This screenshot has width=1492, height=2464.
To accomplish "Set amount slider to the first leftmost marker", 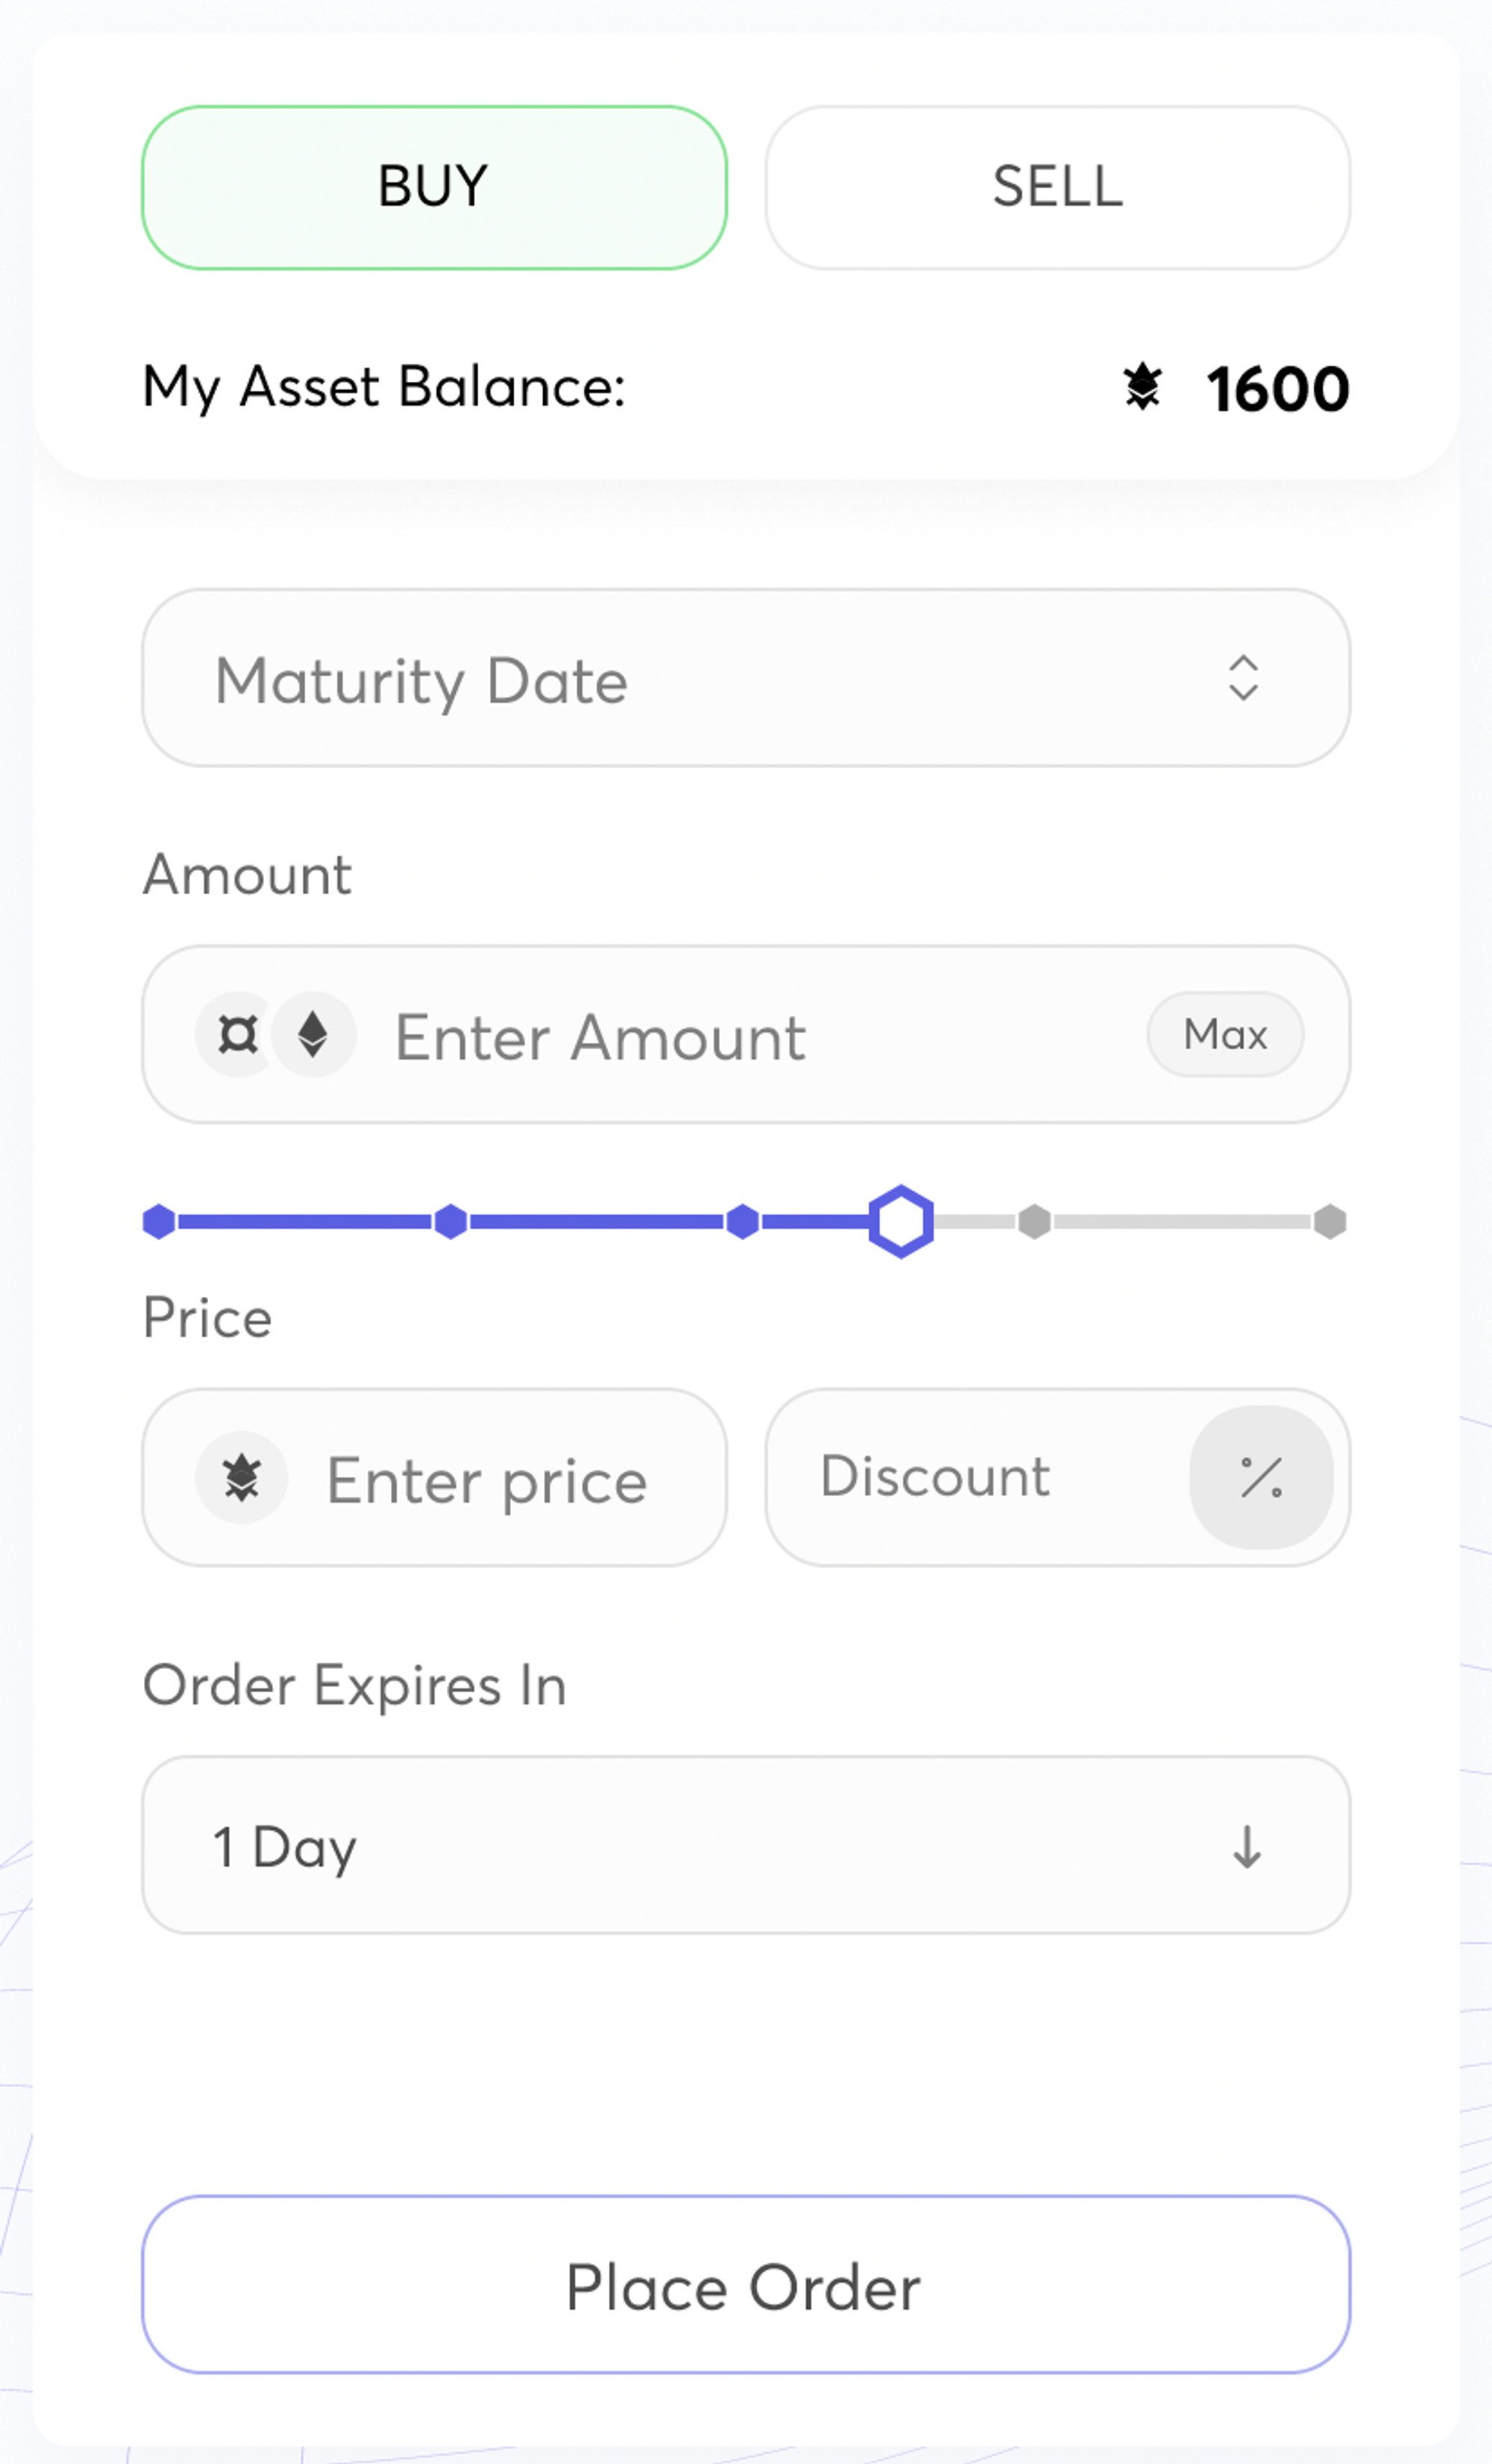I will [159, 1221].
